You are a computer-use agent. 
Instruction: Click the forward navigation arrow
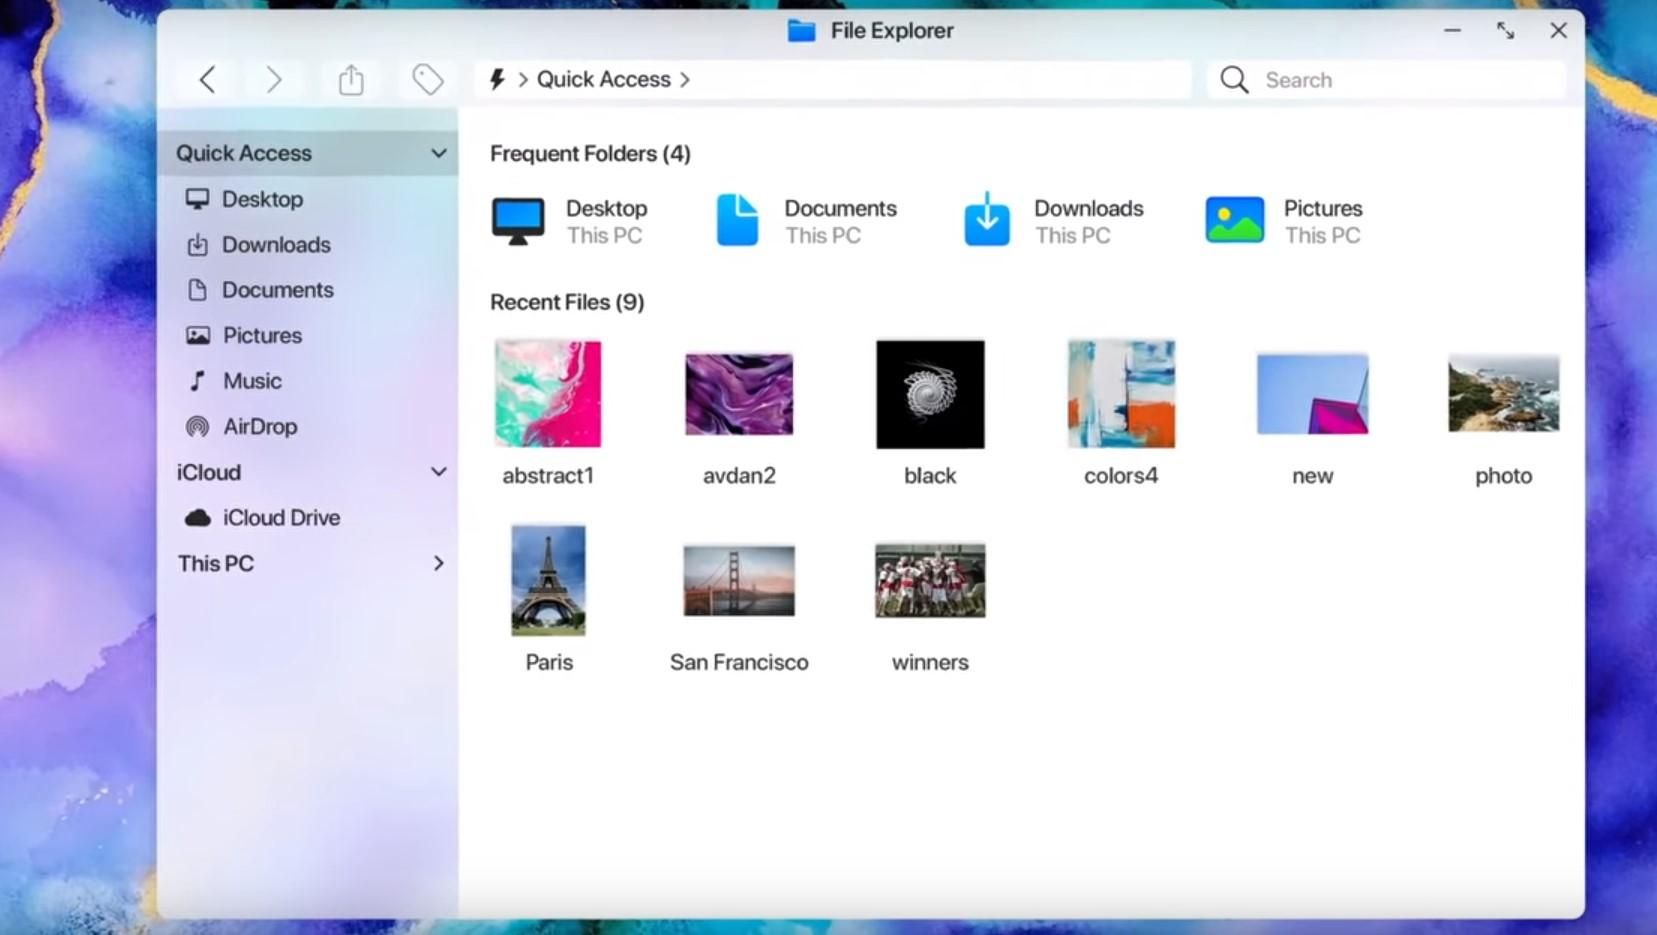pyautogui.click(x=273, y=79)
